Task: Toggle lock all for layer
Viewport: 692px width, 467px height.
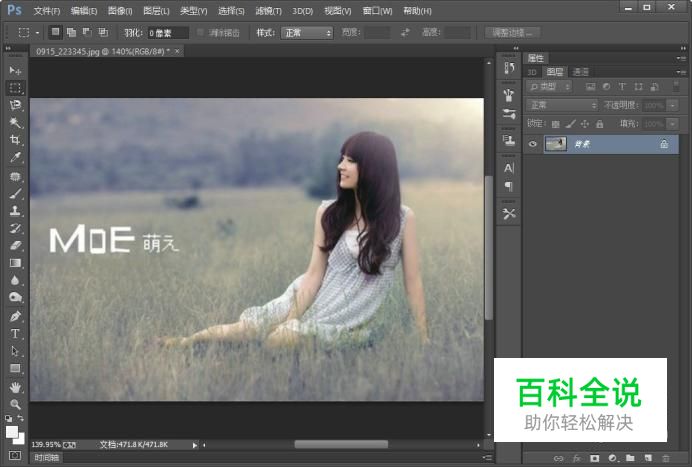Action: coord(599,124)
